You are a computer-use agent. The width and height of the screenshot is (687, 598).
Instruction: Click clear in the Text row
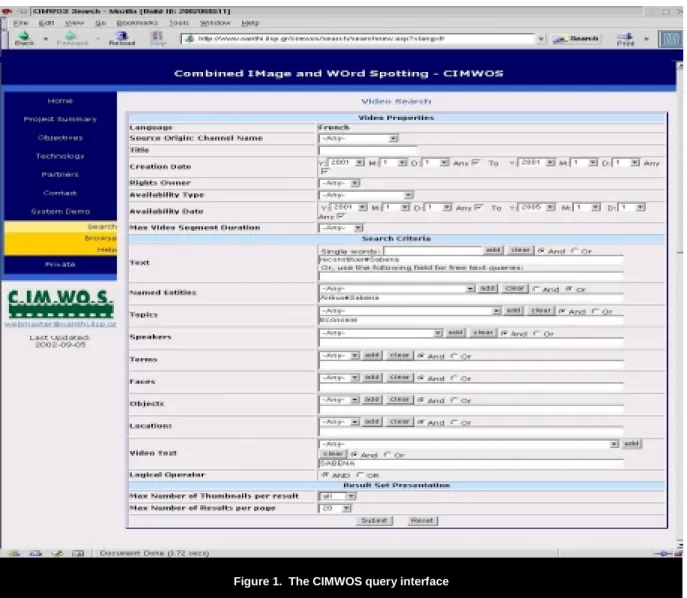tap(521, 250)
